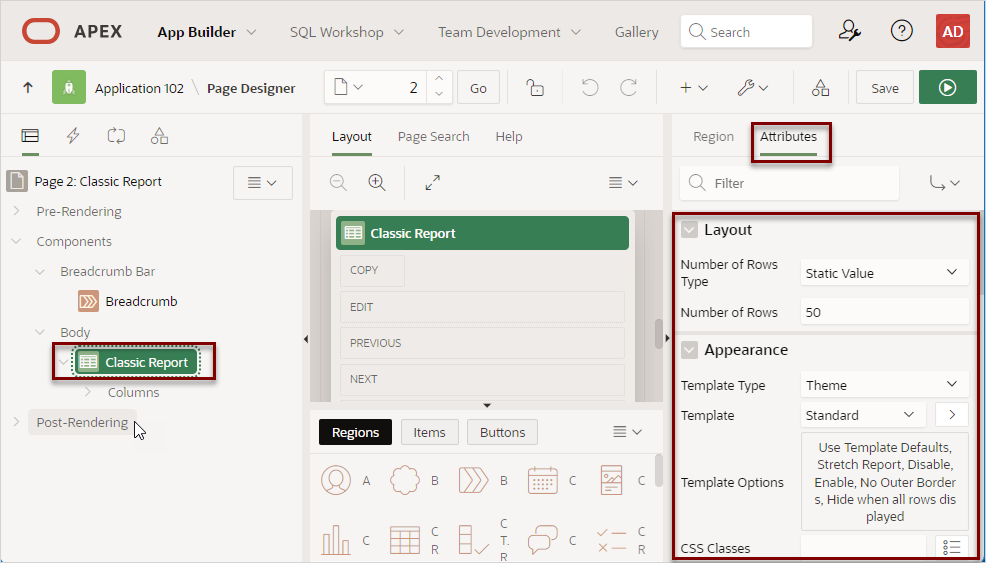This screenshot has width=986, height=563.
Task: Open the rendering tree options menu
Action: pyautogui.click(x=263, y=182)
